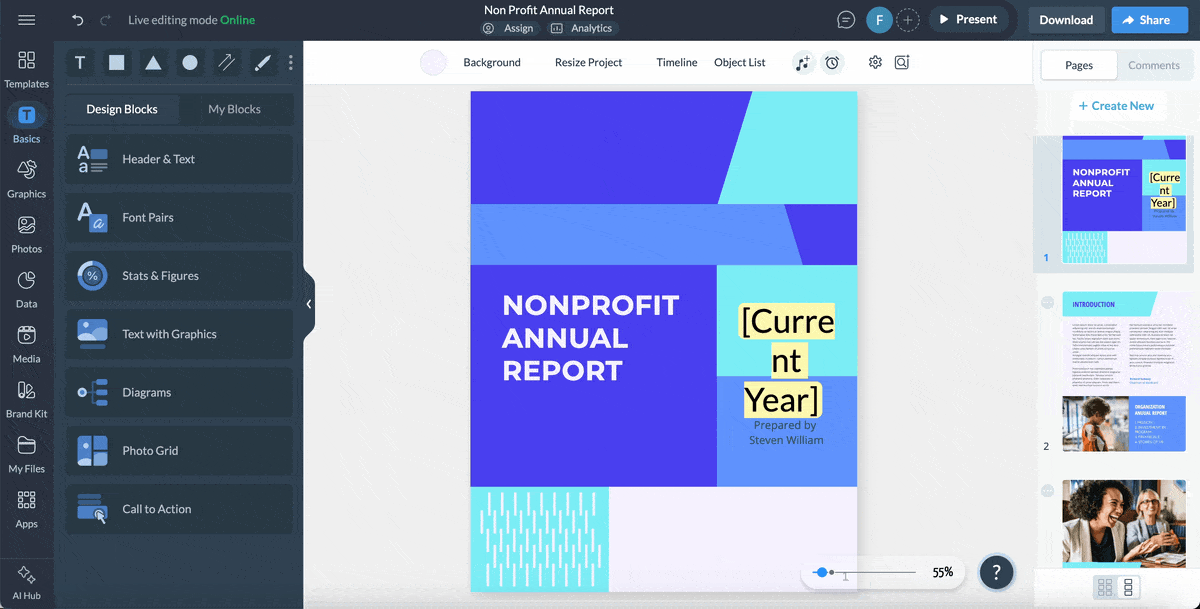Select the Rectangle shape tool

116,62
